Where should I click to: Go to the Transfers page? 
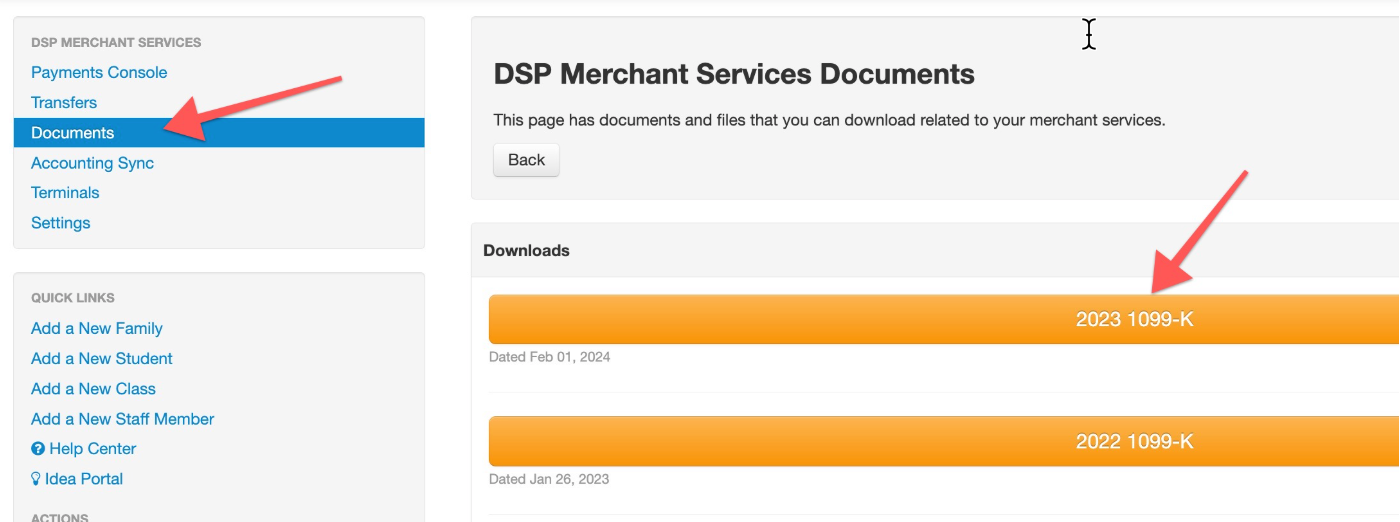click(x=64, y=102)
